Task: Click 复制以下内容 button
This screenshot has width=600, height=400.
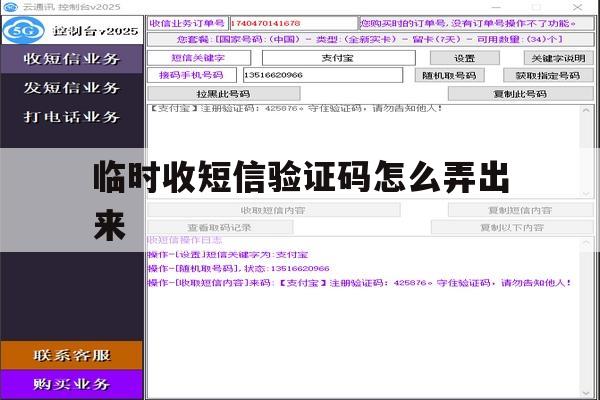Action: (x=512, y=227)
